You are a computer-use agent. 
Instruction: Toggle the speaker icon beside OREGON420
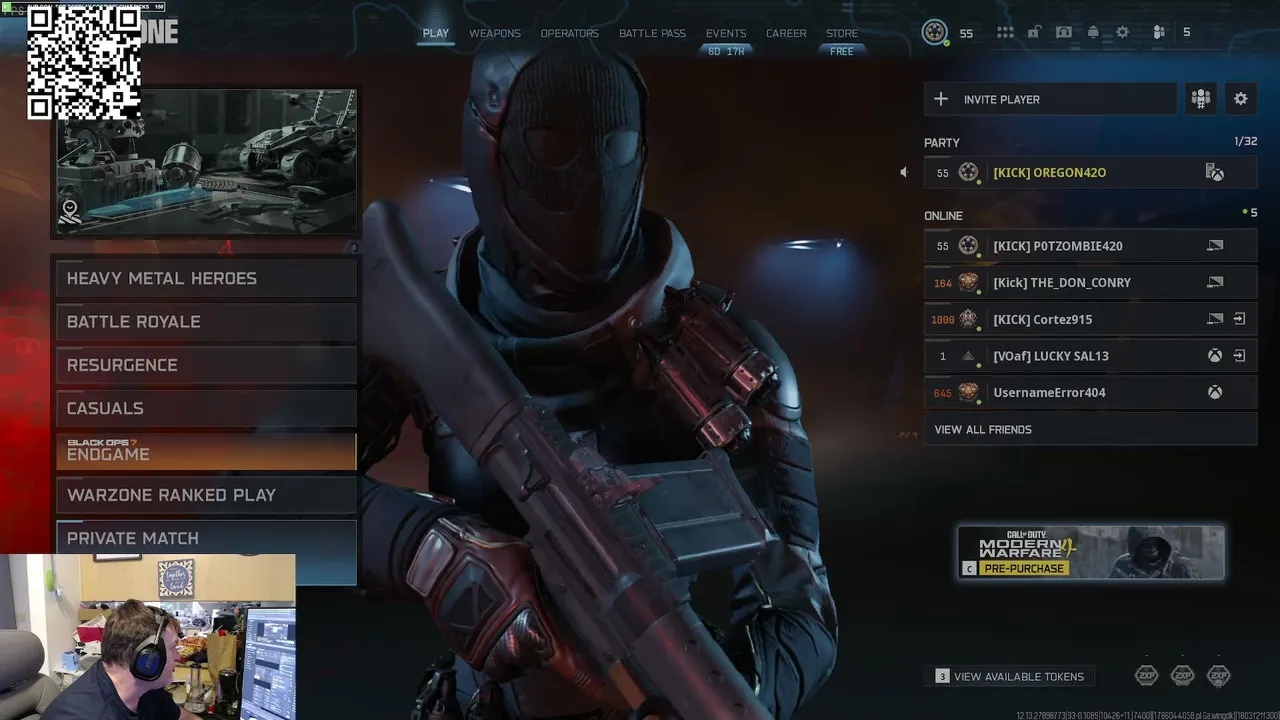903,172
